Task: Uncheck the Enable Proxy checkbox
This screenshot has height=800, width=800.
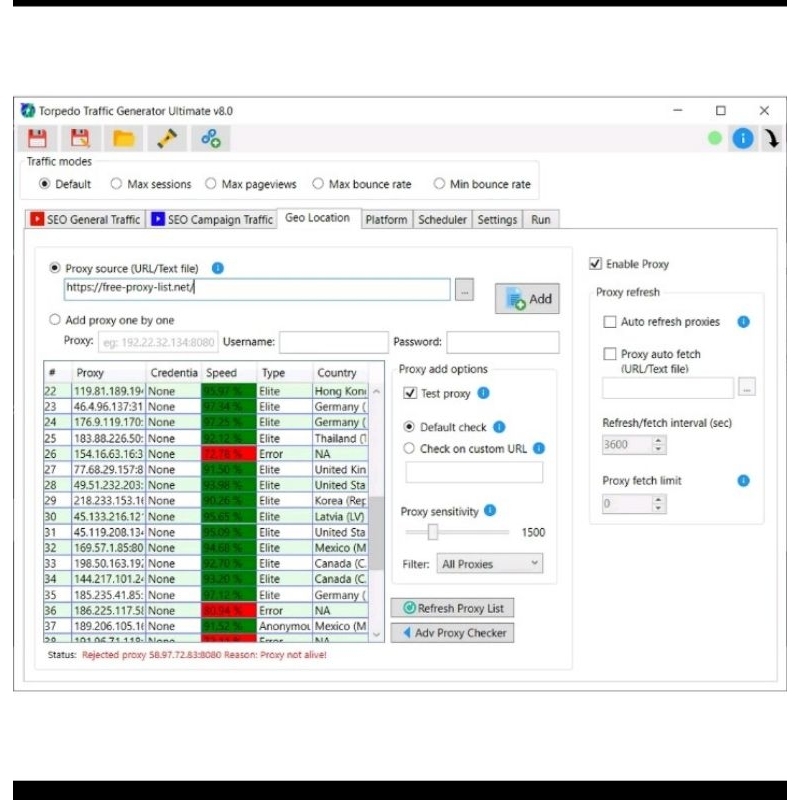Action: tap(596, 264)
